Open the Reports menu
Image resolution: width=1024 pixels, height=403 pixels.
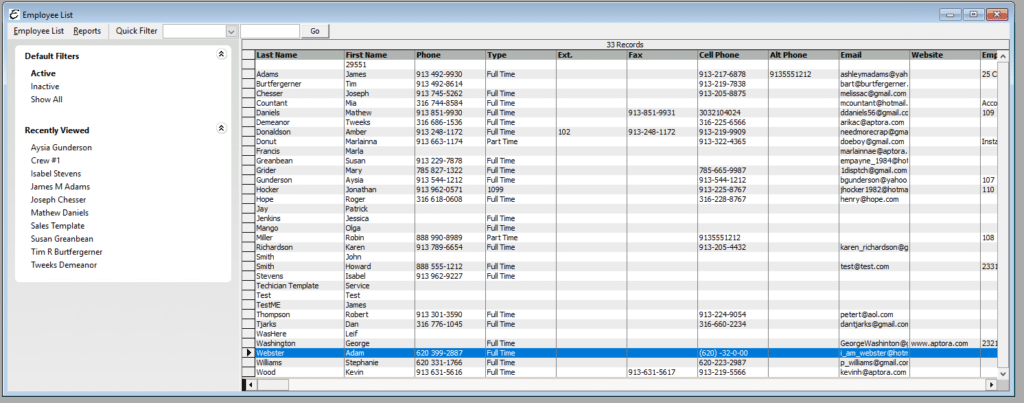(87, 31)
